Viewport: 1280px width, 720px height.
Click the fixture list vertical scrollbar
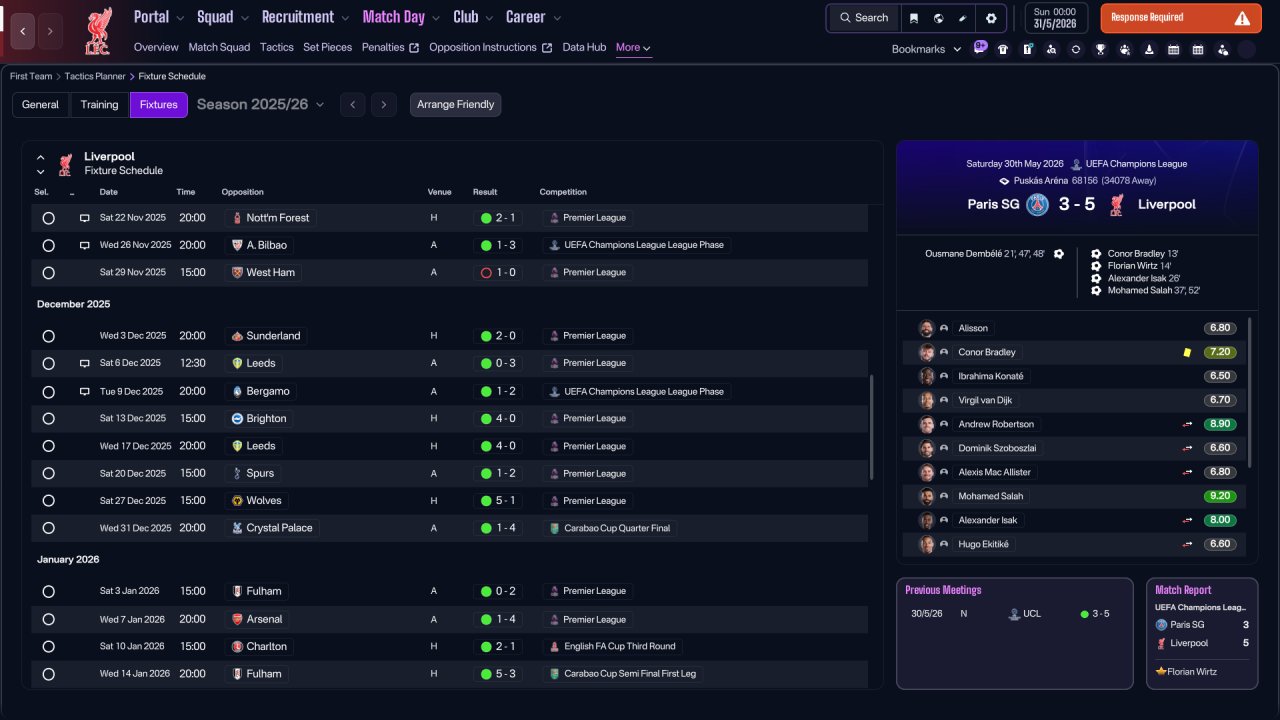point(871,428)
